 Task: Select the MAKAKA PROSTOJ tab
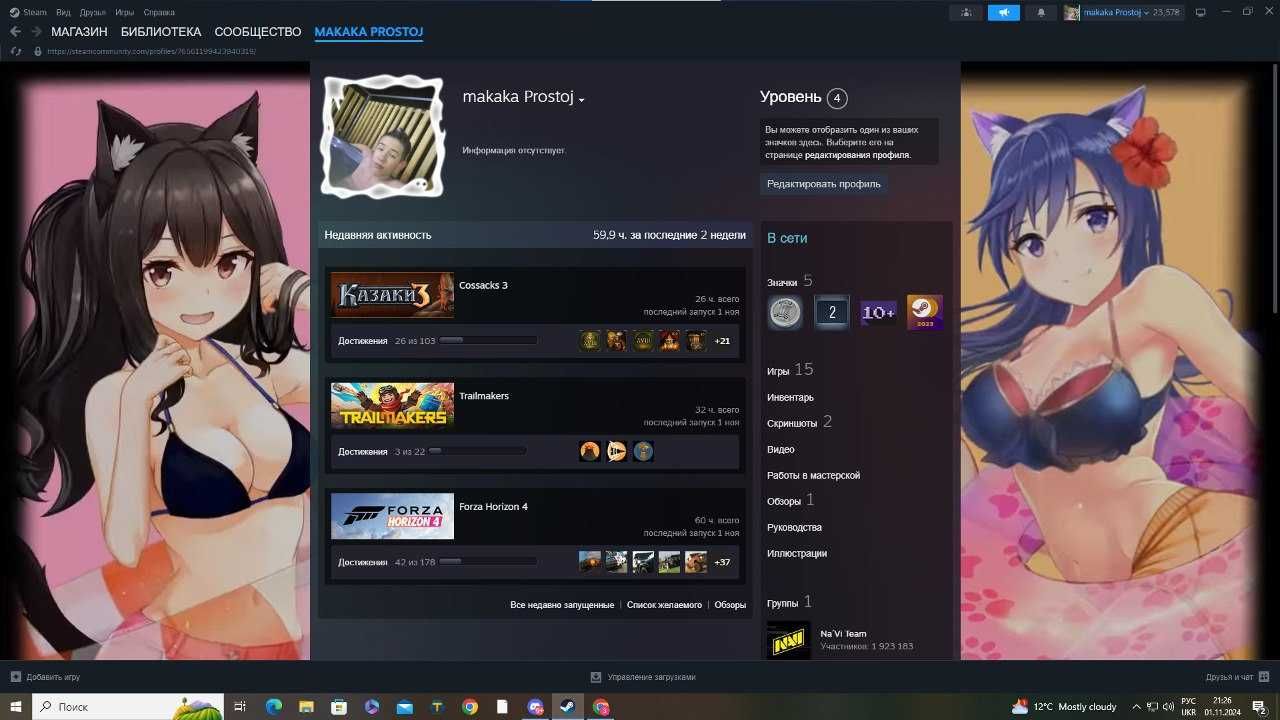369,32
